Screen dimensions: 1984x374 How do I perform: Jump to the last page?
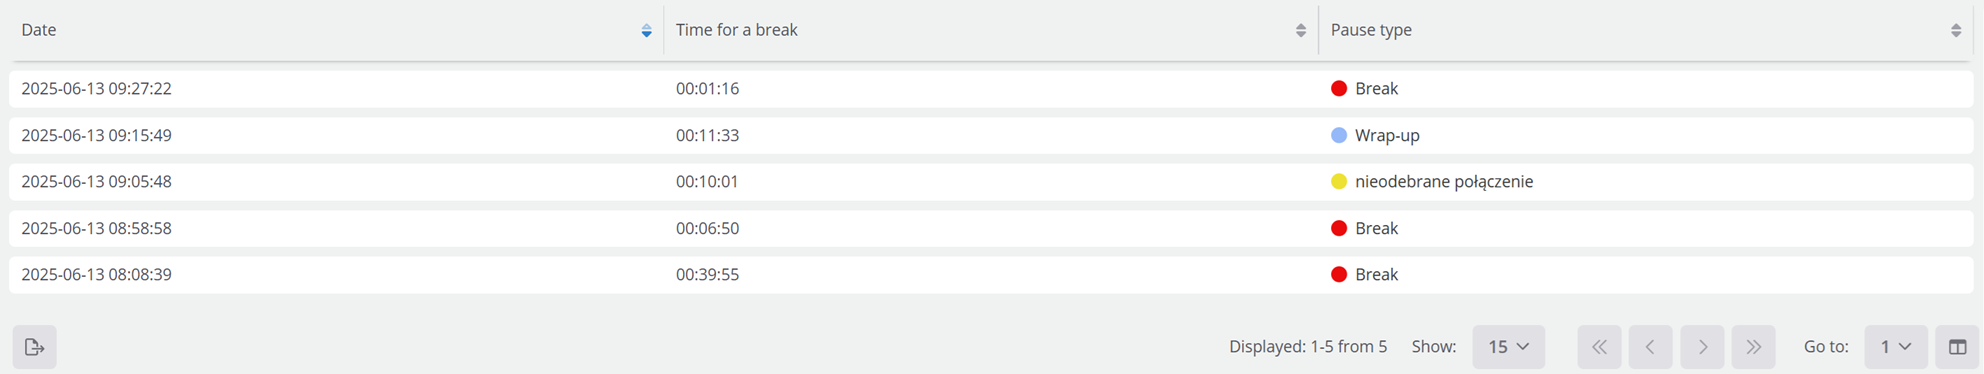point(1753,347)
